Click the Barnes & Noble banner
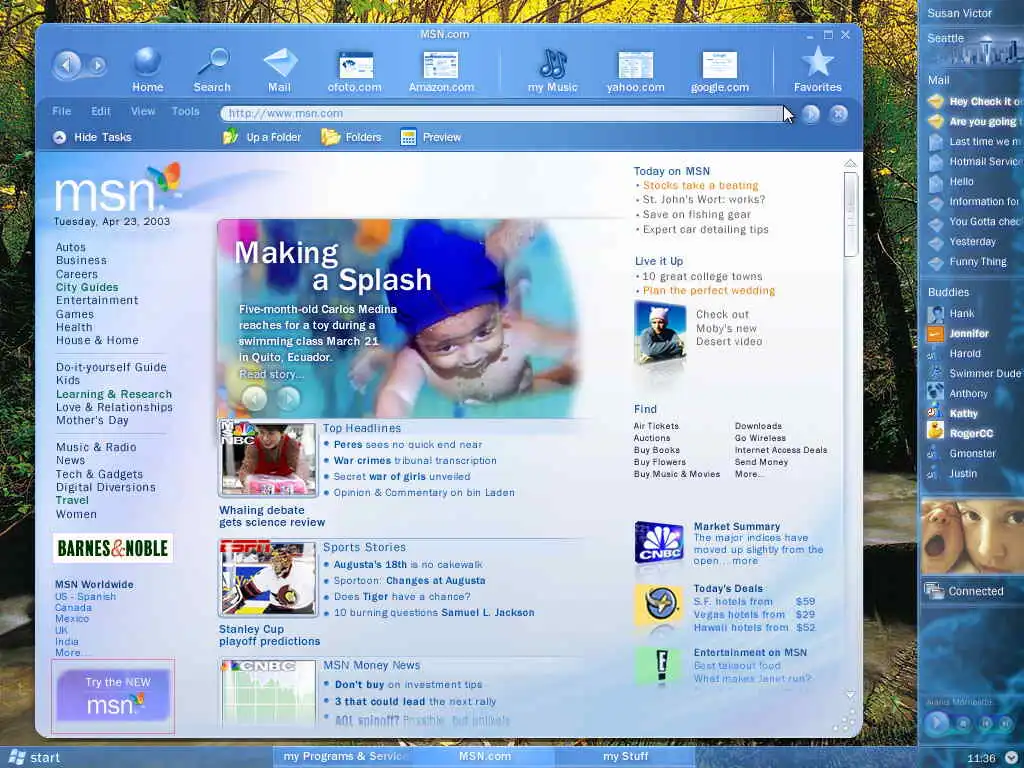This screenshot has width=1024, height=768. [113, 548]
